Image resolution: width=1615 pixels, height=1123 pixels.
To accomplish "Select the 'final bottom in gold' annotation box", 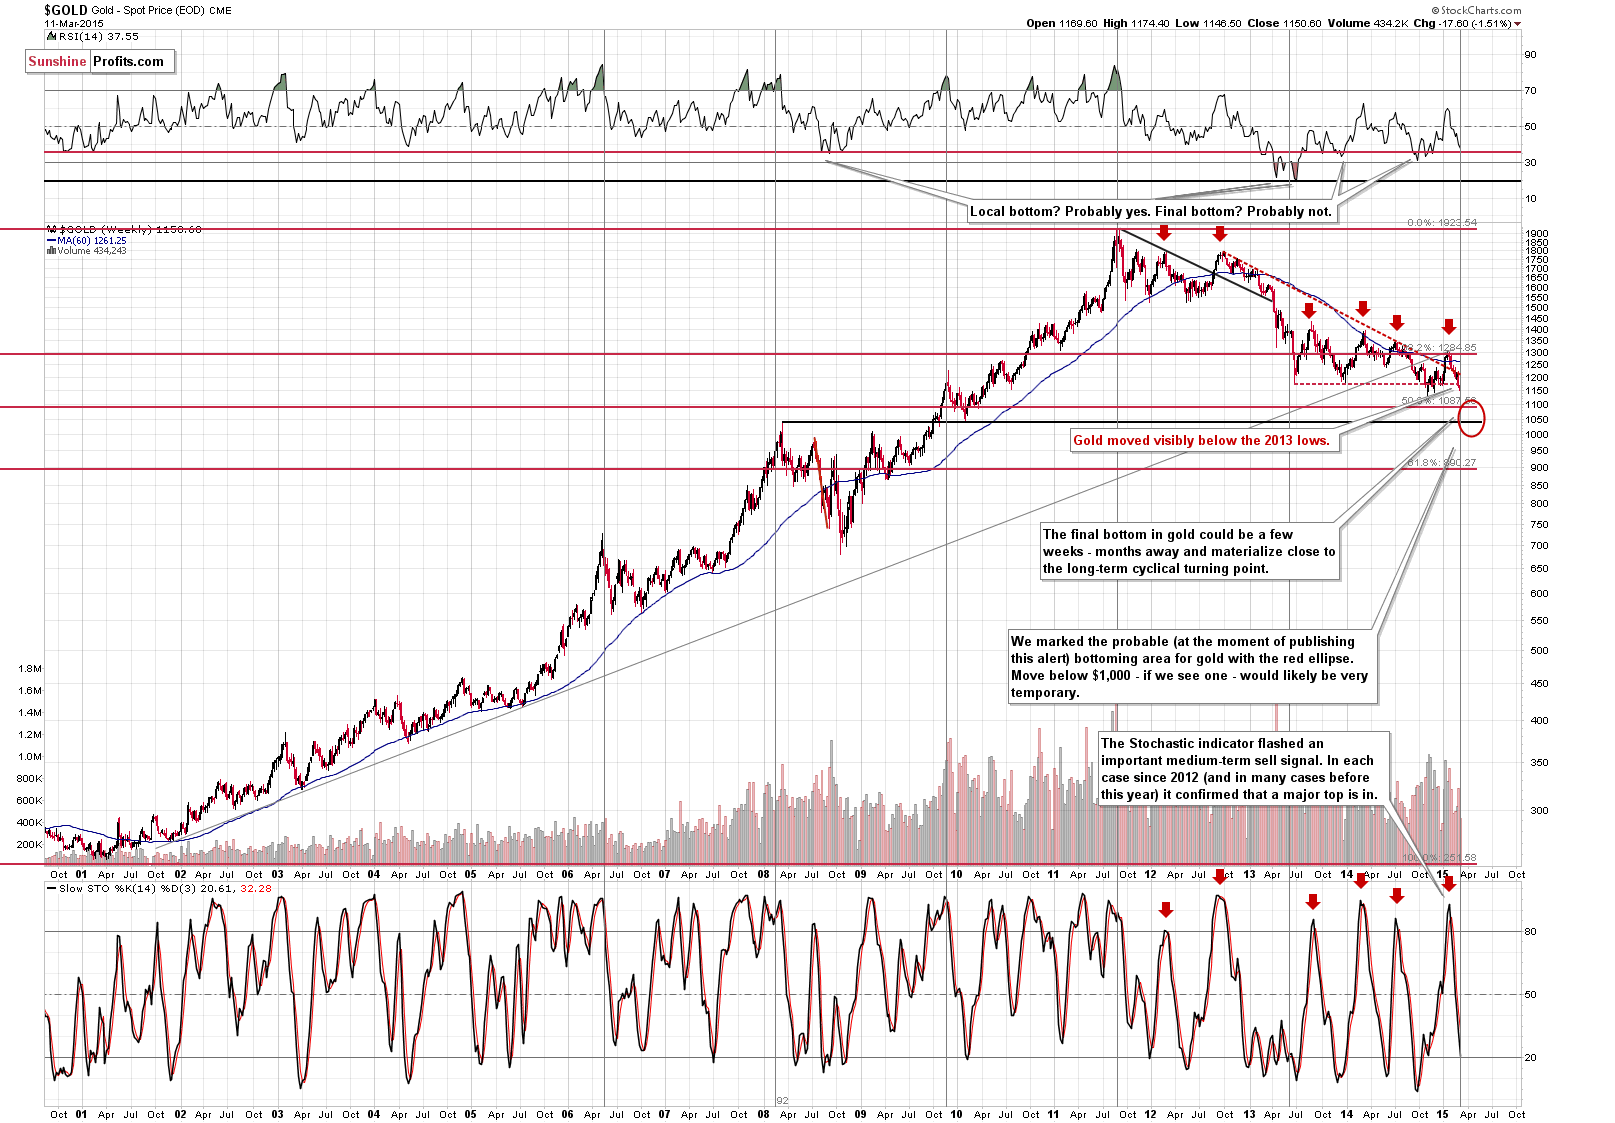I will (x=1189, y=551).
